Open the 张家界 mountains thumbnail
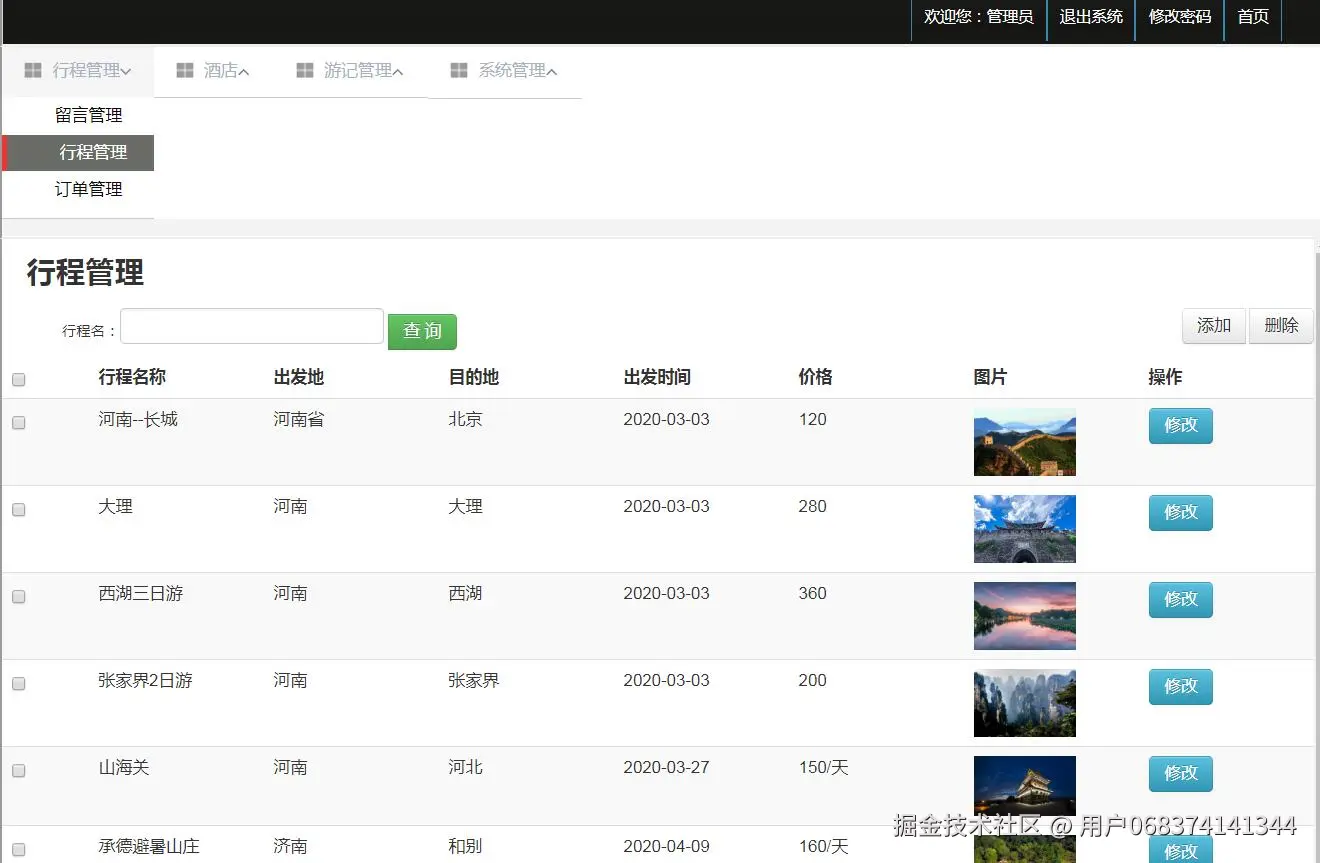Viewport: 1320px width, 863px height. tap(1025, 703)
